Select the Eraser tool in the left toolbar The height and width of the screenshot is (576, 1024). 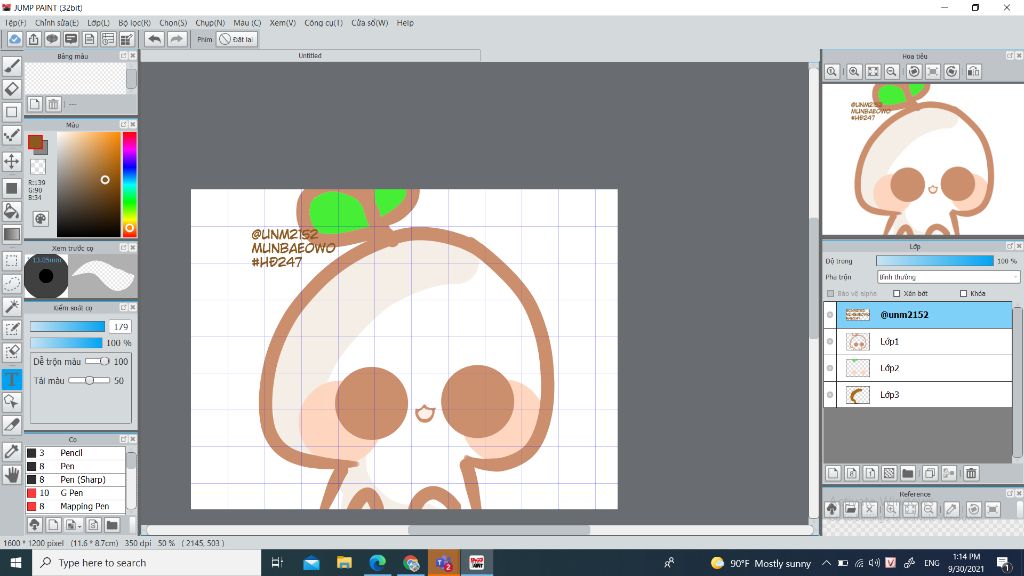coord(12,89)
